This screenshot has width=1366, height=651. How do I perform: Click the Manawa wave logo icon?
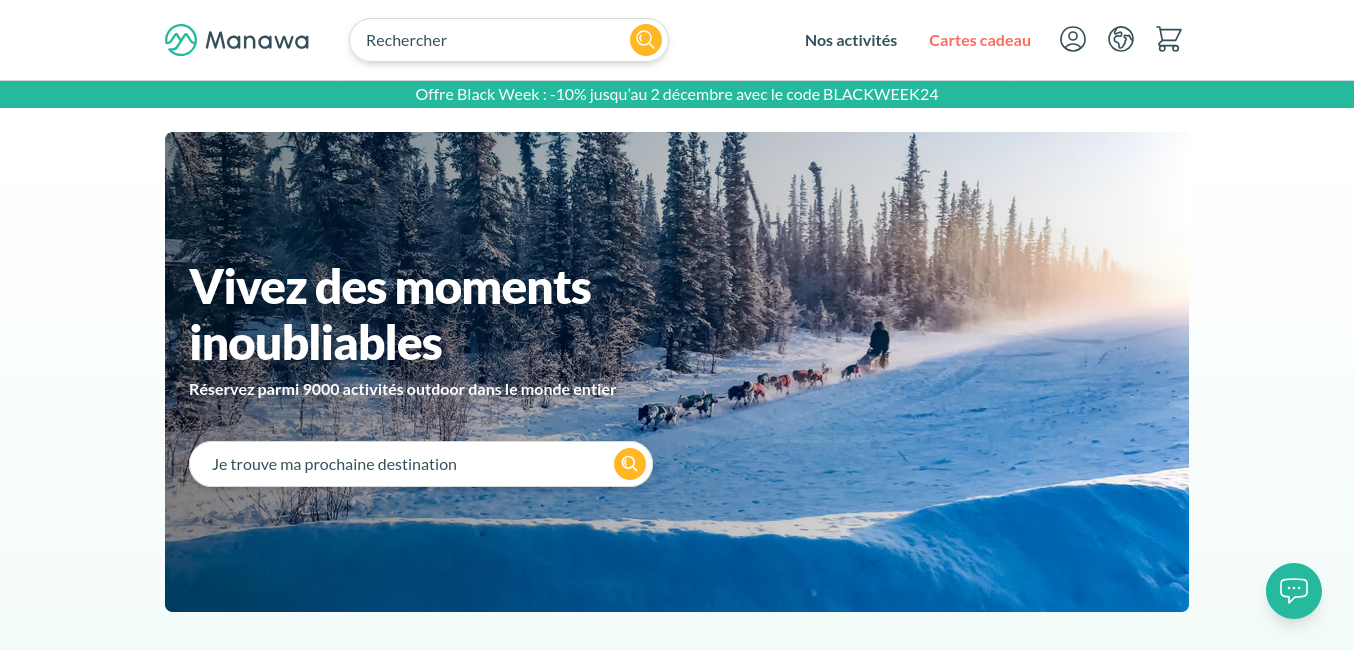pyautogui.click(x=181, y=40)
